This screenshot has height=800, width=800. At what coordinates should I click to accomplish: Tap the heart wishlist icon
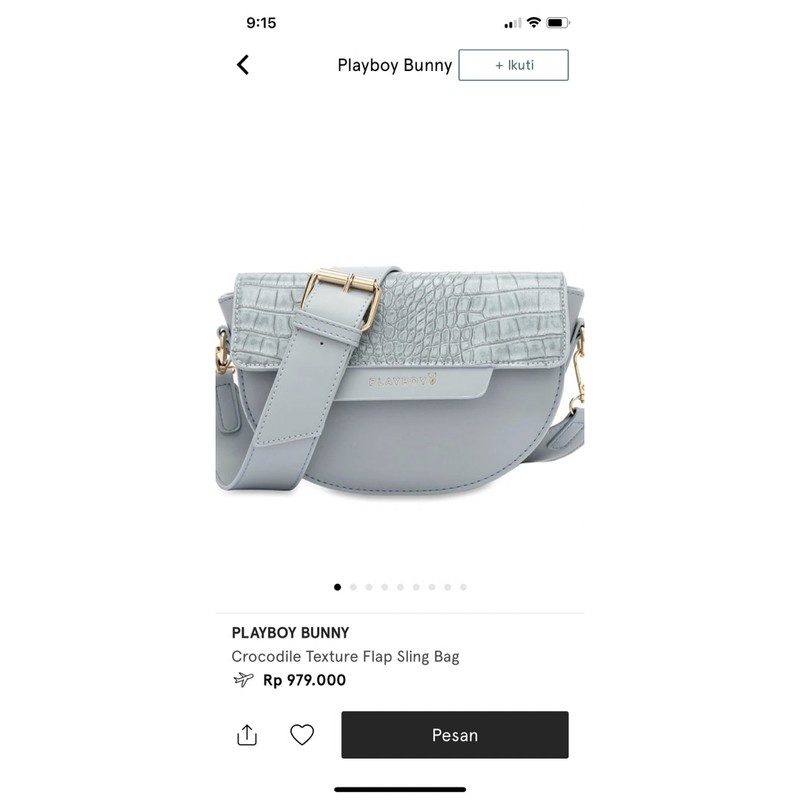302,735
